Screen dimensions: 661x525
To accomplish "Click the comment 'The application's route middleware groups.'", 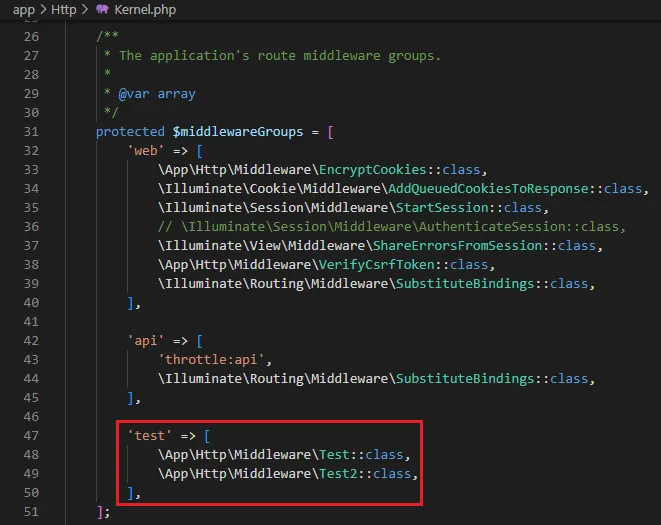I will (279, 56).
